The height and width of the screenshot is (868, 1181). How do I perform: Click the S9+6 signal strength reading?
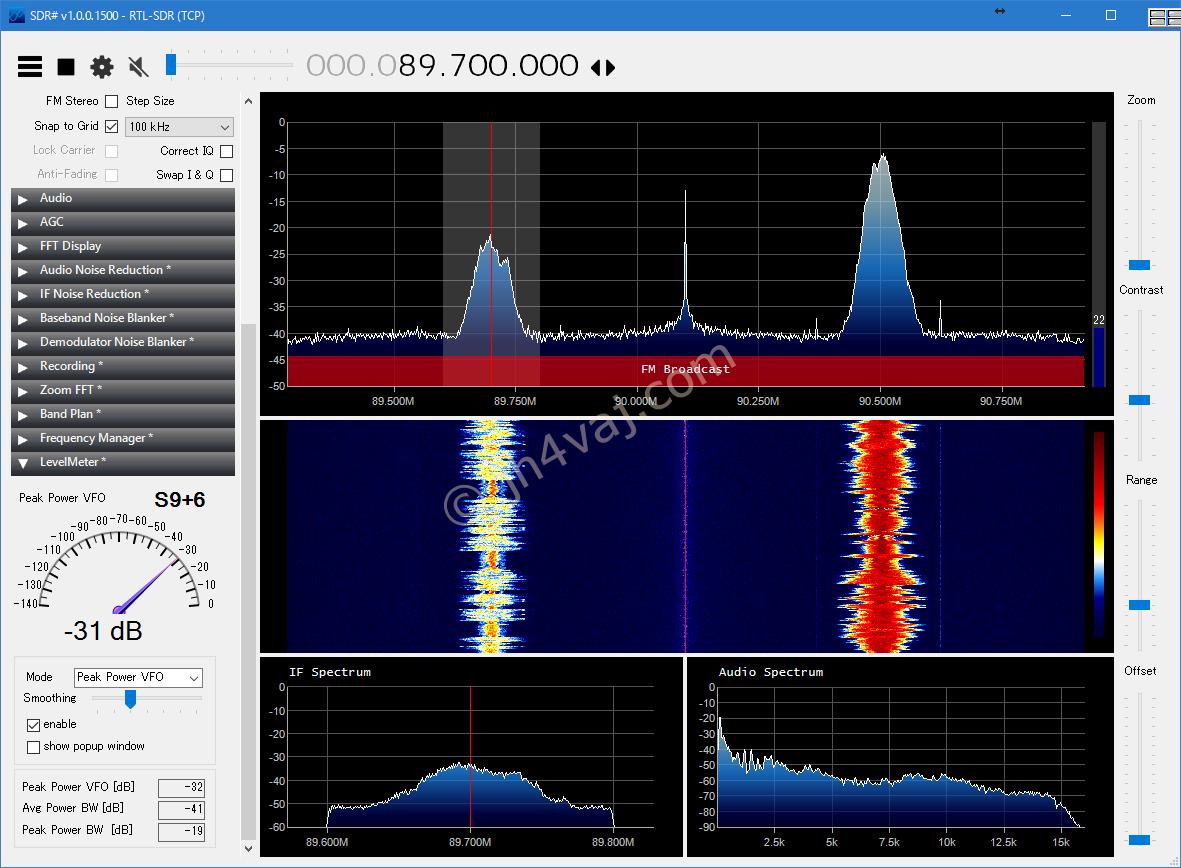point(180,500)
